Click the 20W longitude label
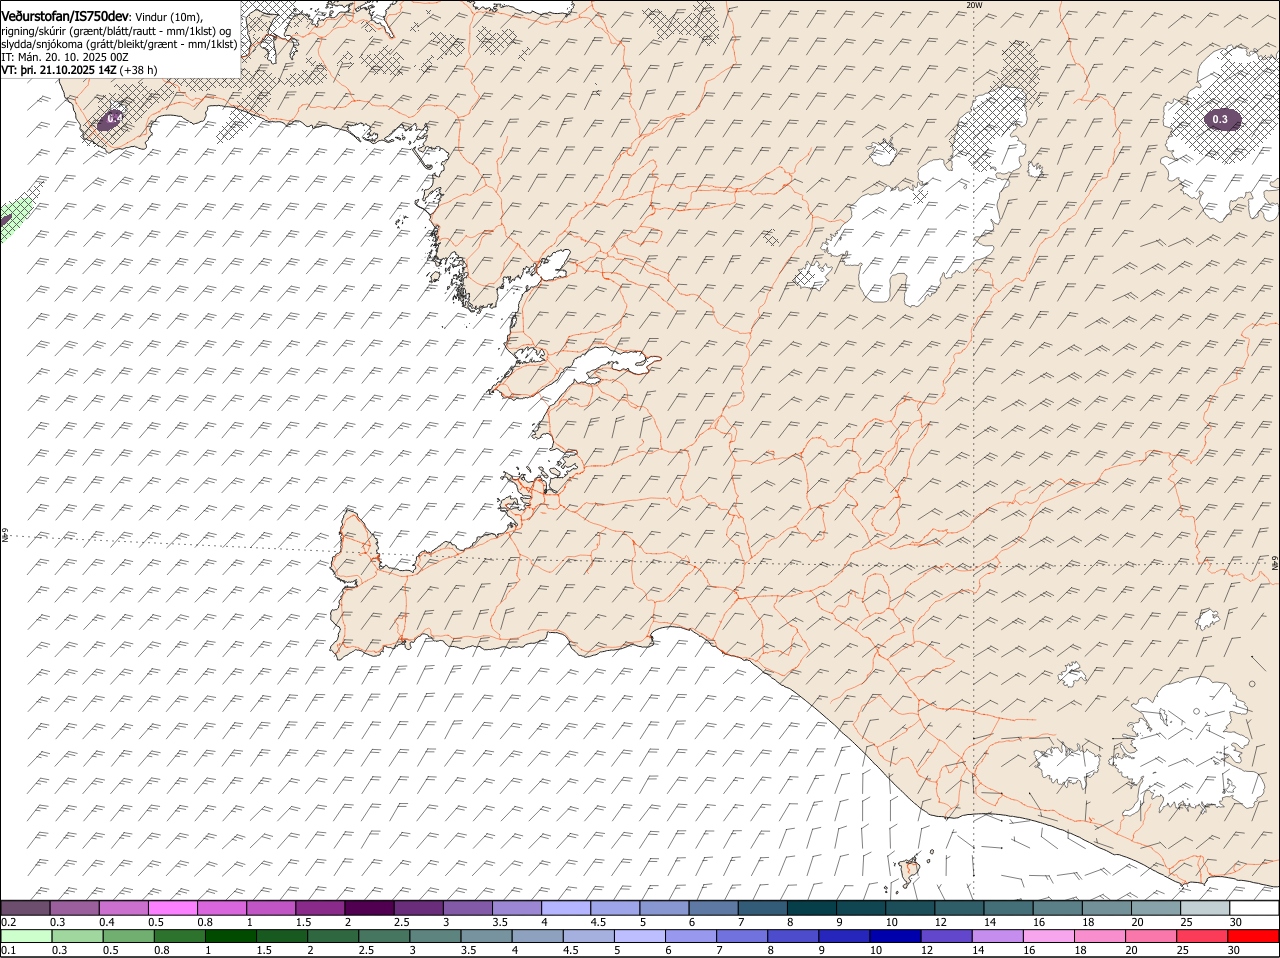This screenshot has width=1280, height=958. point(974,5)
